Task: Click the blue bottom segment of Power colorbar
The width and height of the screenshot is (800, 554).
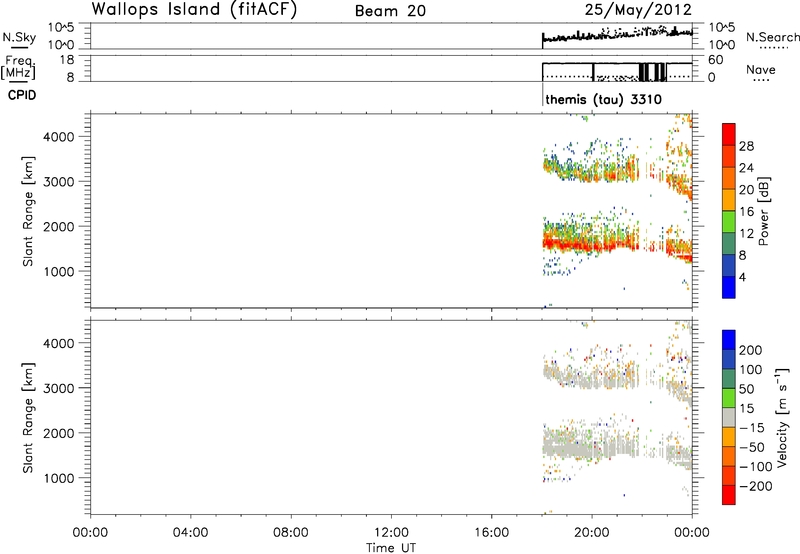Action: click(729, 287)
